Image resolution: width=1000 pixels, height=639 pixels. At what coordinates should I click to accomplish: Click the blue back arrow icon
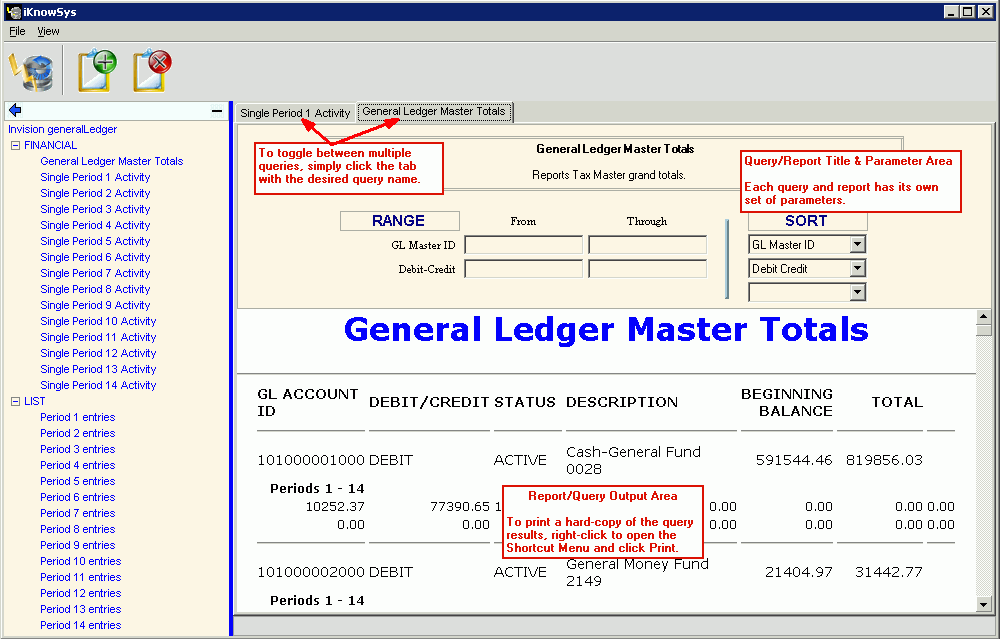pos(15,110)
